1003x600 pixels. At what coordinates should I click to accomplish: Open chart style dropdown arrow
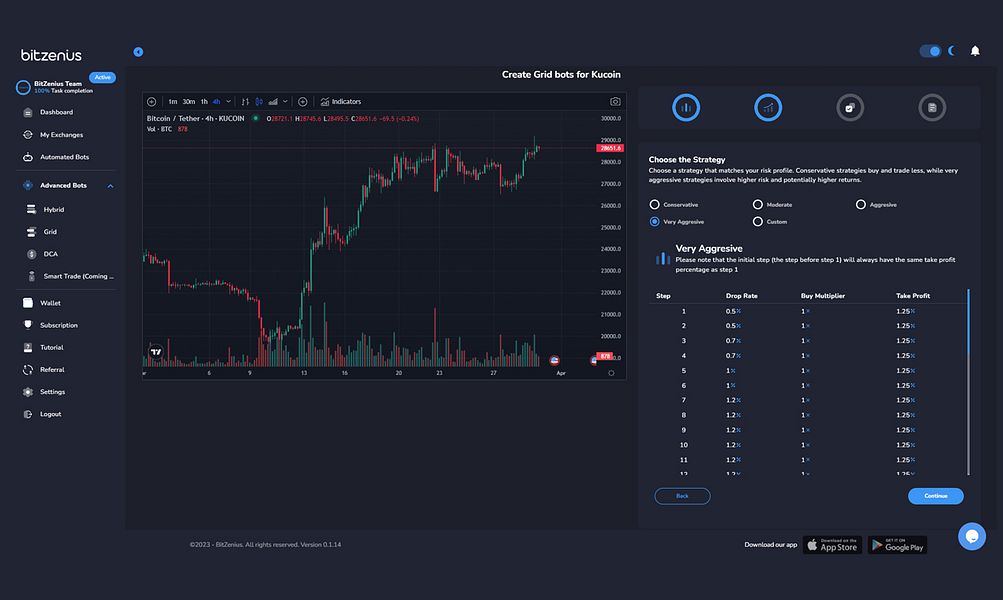[285, 102]
